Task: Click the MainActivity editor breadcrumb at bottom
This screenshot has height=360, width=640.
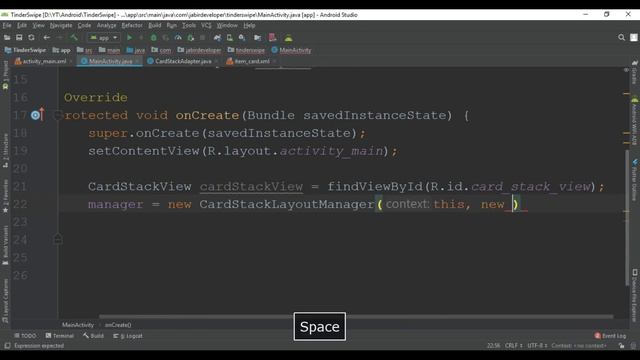Action: coord(78,325)
